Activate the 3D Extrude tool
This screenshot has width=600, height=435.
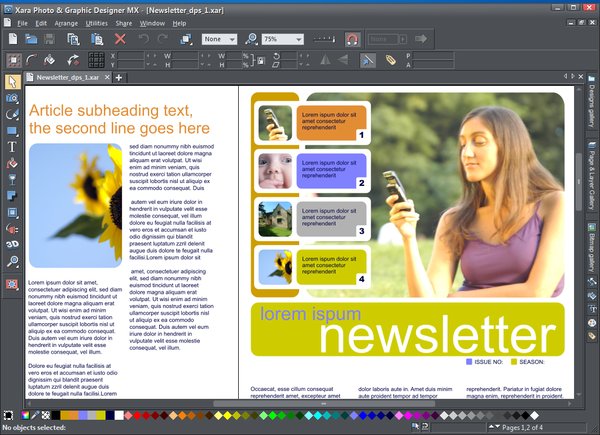click(12, 244)
